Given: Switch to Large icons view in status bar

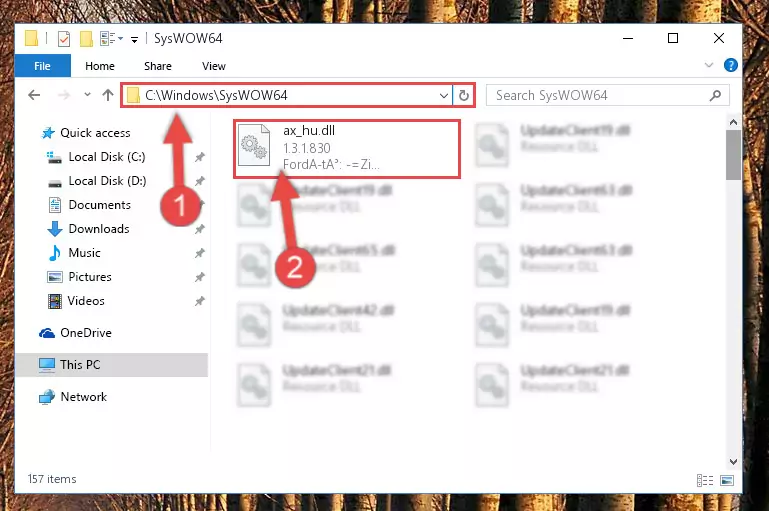Looking at the screenshot, I should click(727, 481).
